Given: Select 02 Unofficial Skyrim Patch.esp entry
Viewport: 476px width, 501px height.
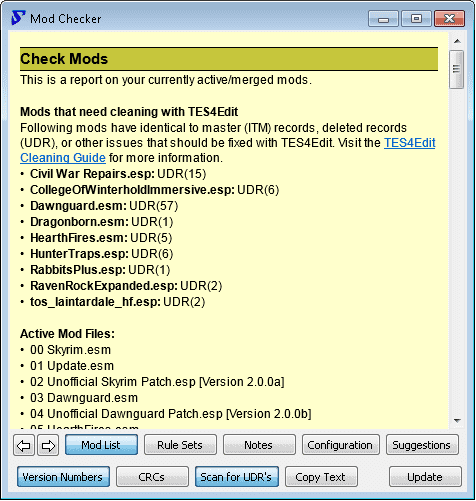Looking at the screenshot, I should 157,382.
